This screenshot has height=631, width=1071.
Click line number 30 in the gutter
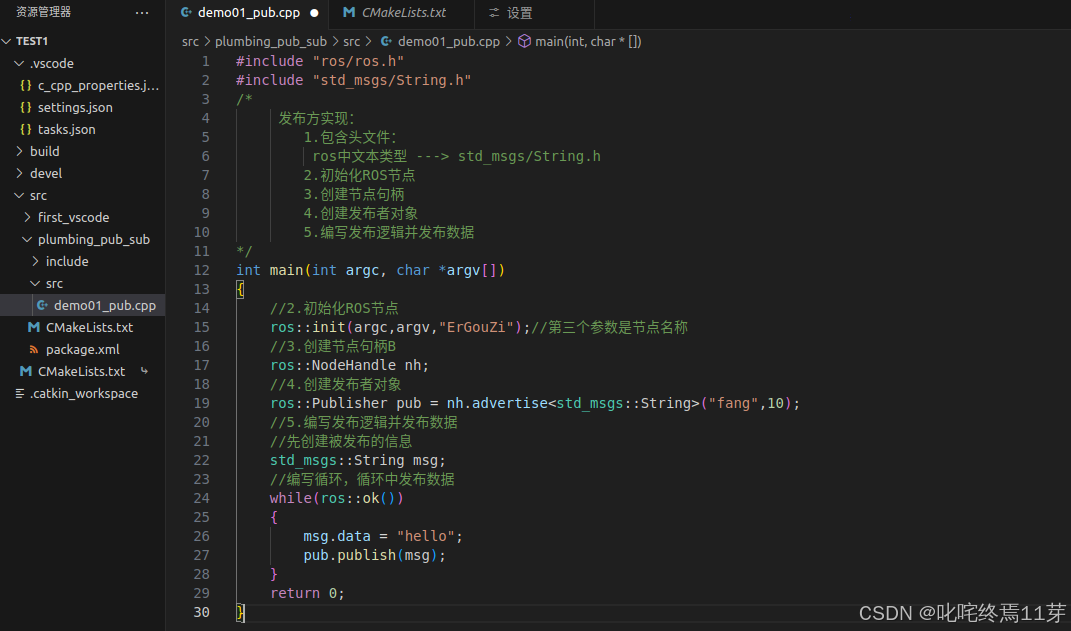pos(201,612)
